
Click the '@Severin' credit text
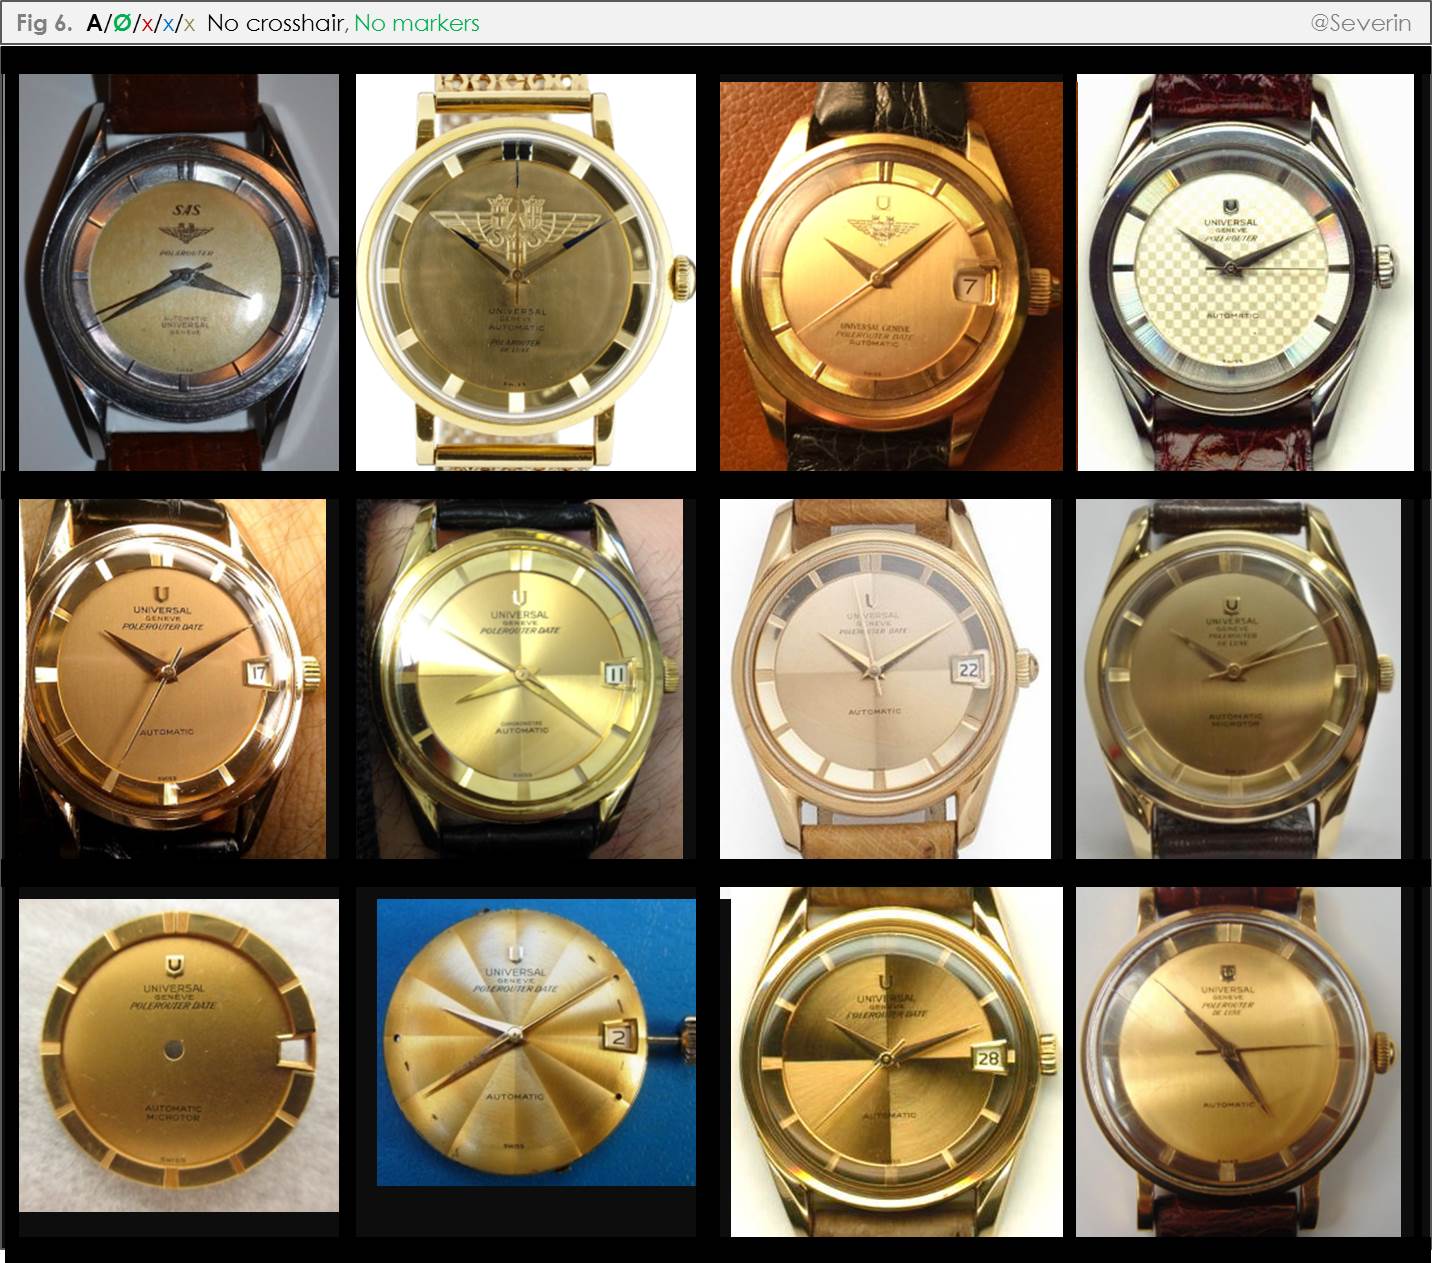pyautogui.click(x=1360, y=23)
